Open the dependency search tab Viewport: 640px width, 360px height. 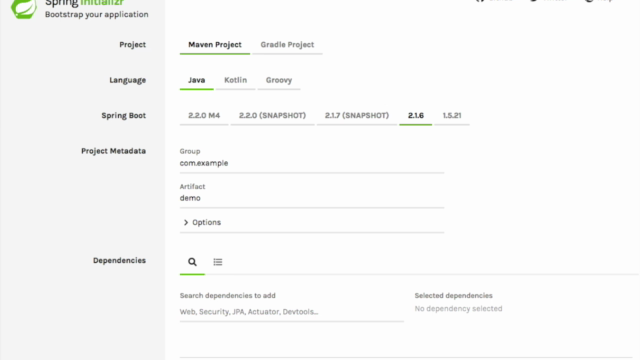click(192, 262)
